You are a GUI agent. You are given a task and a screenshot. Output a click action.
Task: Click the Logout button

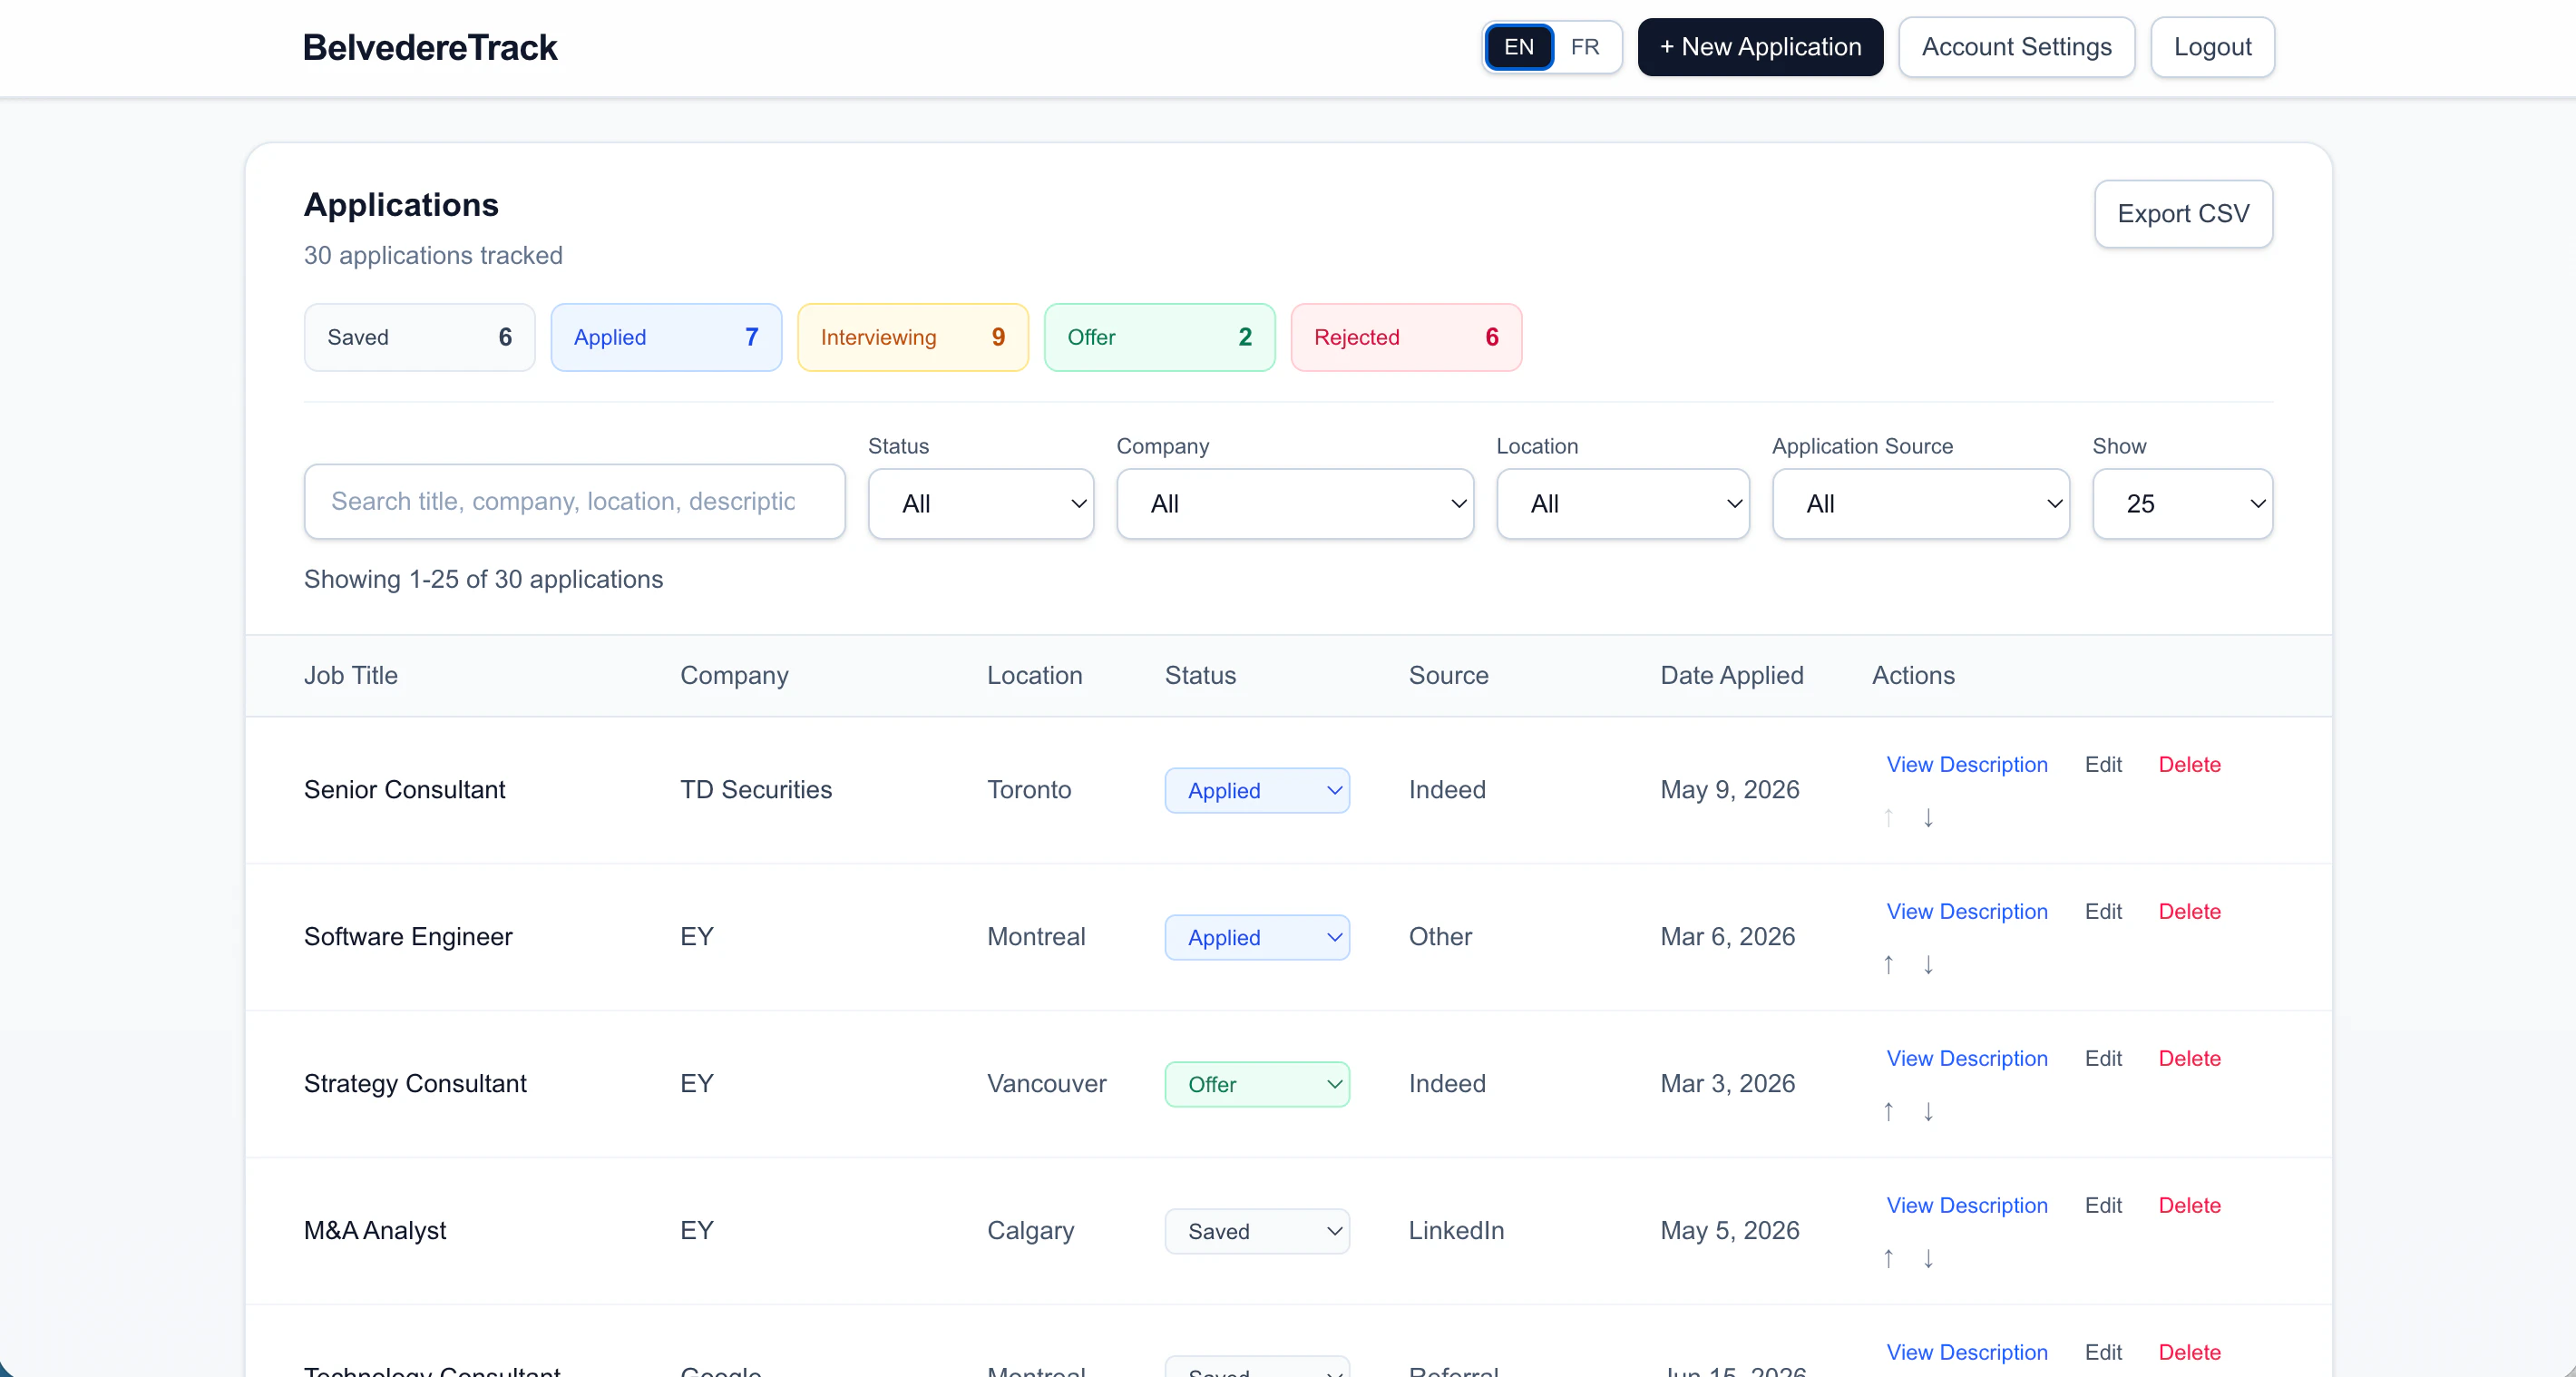click(x=2212, y=47)
